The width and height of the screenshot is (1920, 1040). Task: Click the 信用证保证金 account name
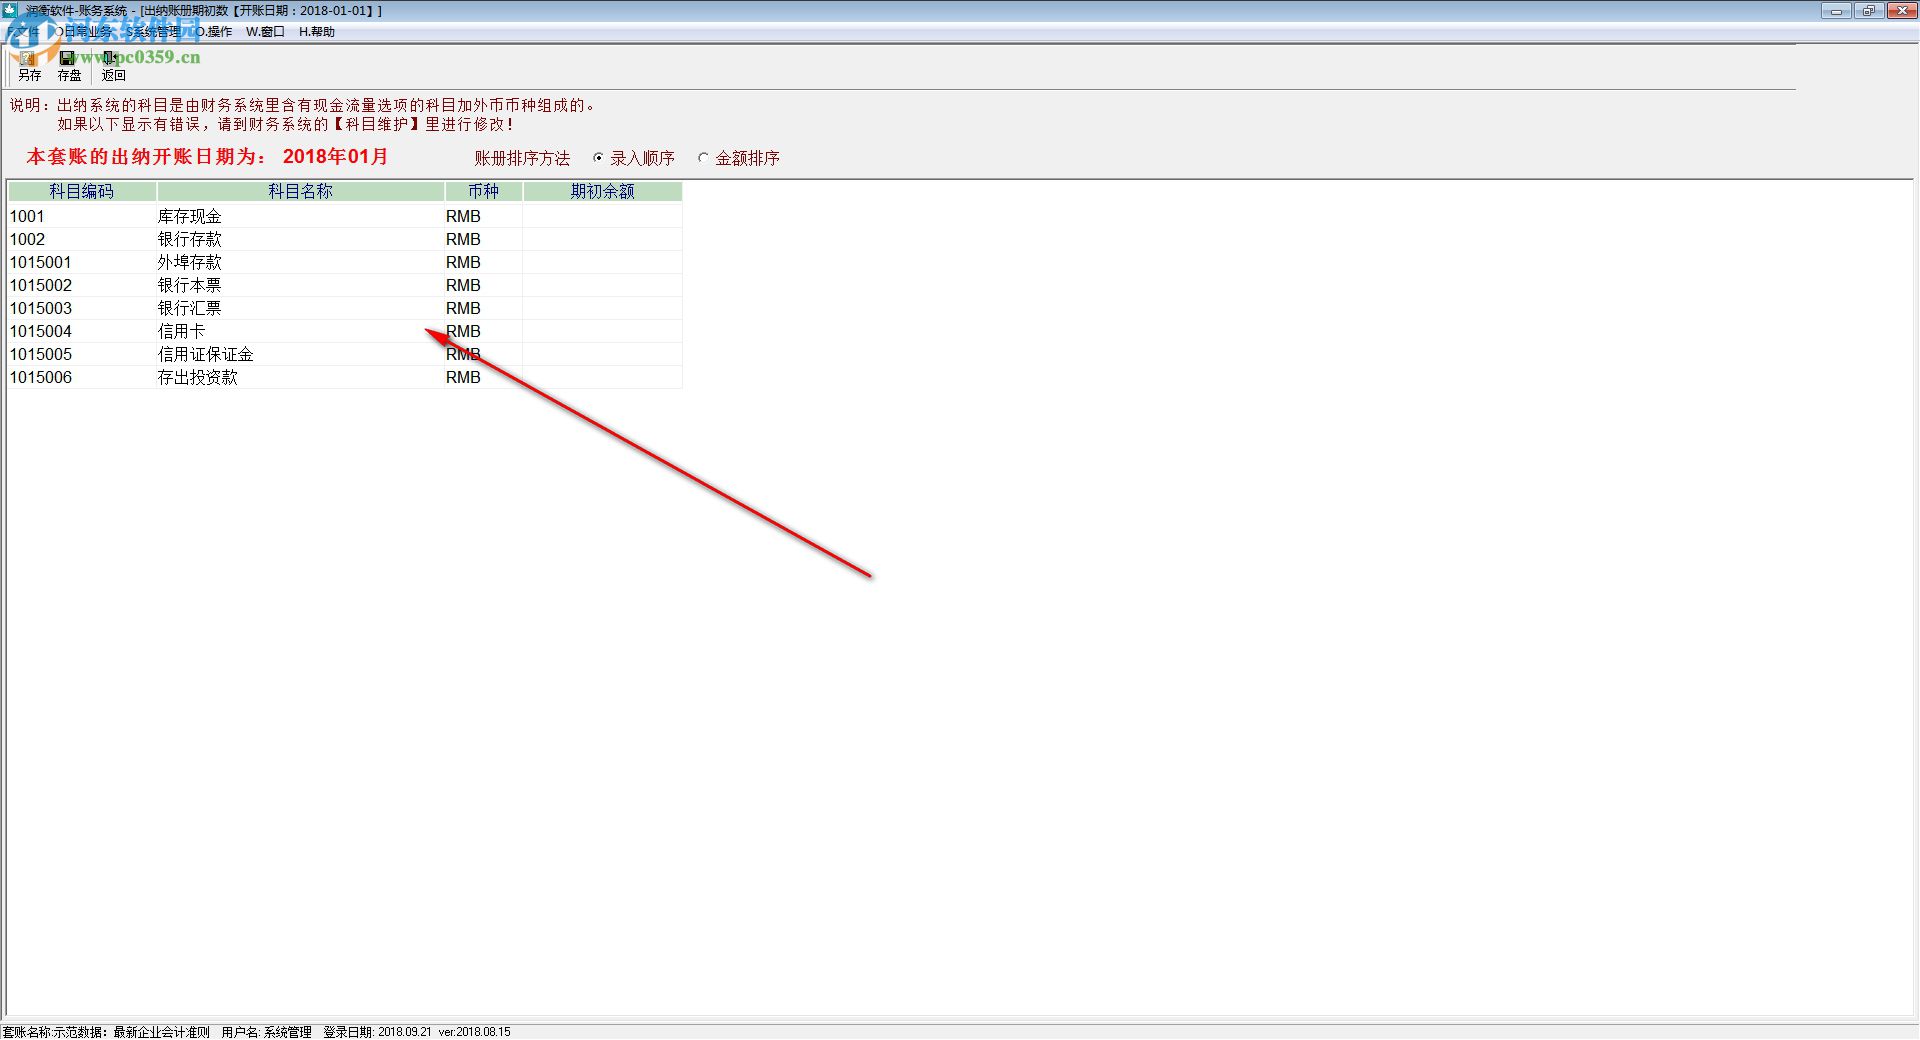click(206, 354)
